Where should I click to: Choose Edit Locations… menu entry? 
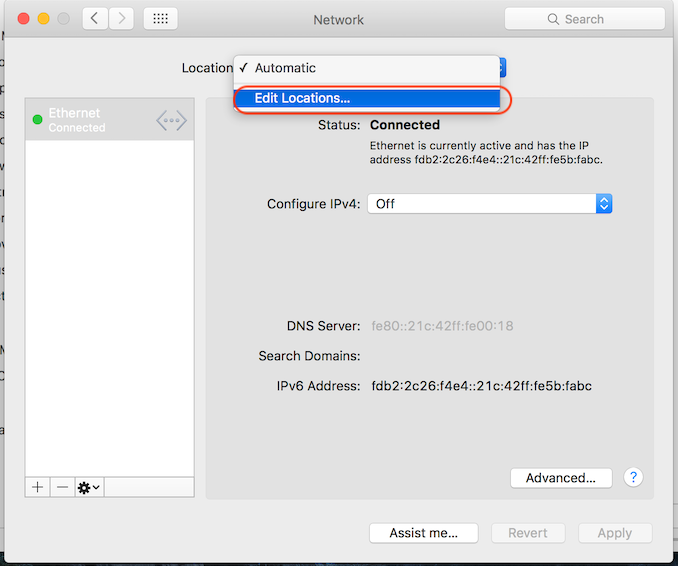pyautogui.click(x=367, y=98)
